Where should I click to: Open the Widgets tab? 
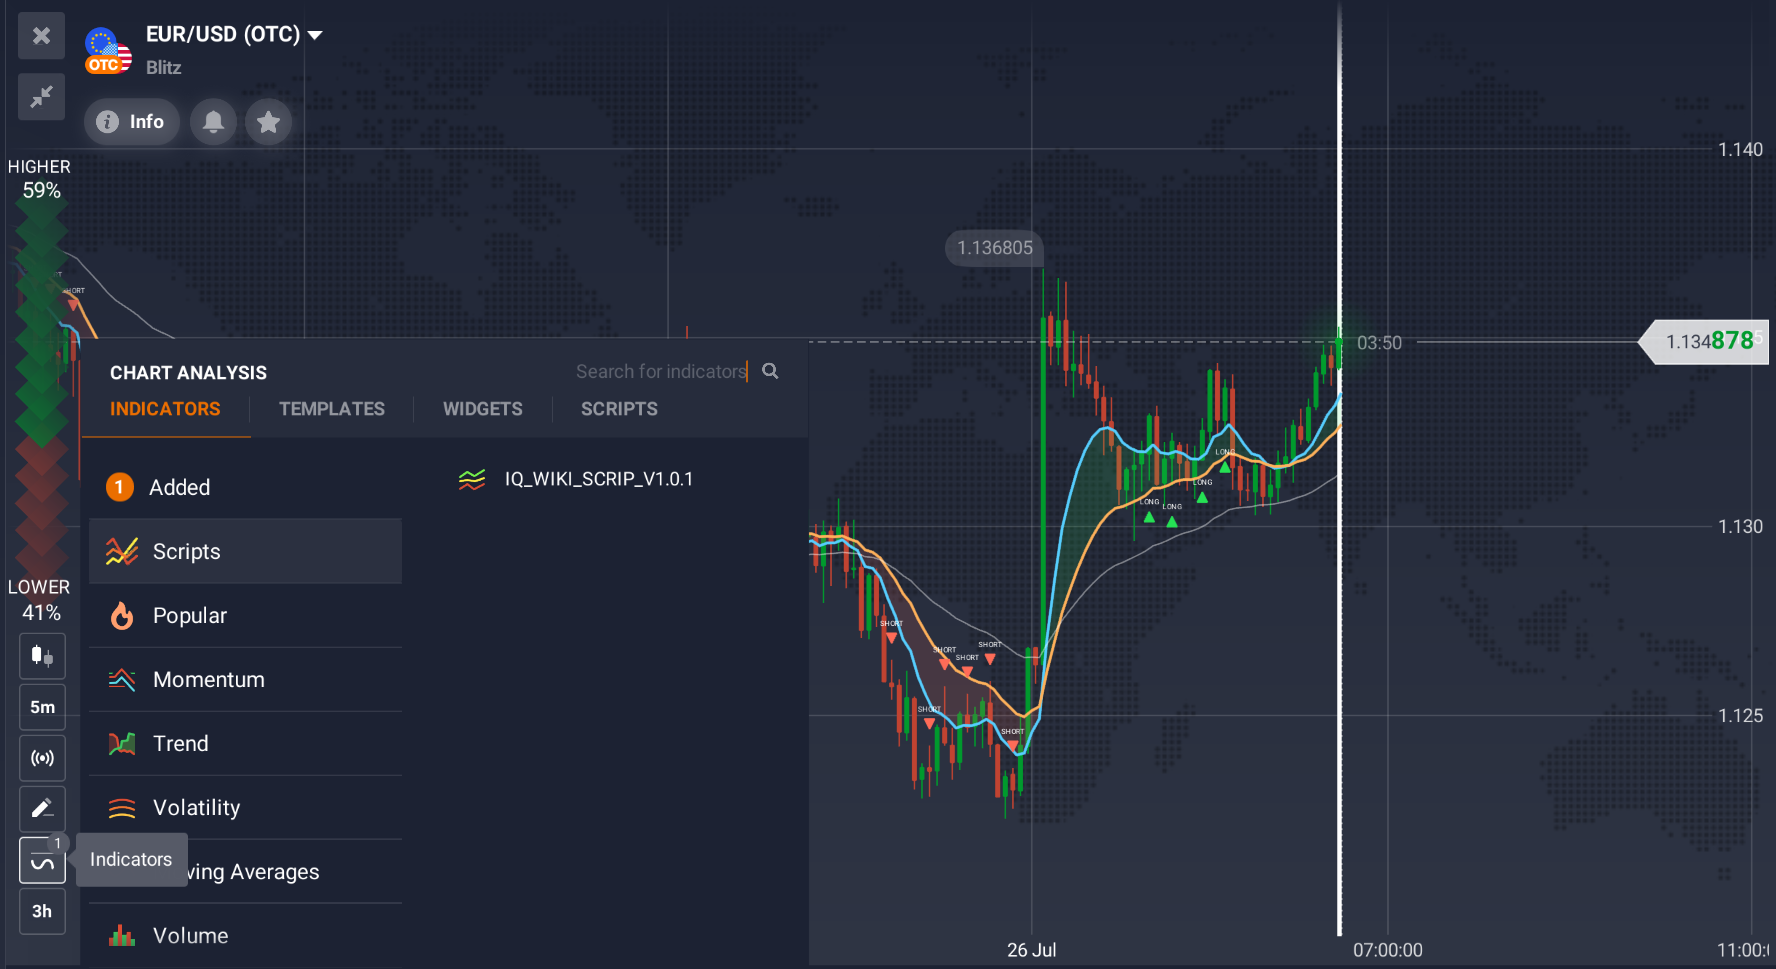click(x=483, y=409)
